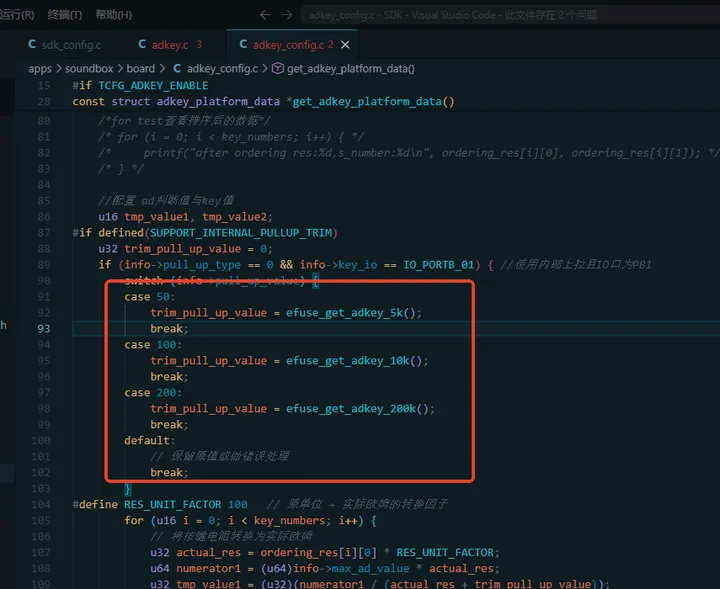Open the 帮助(H) menu

(x=113, y=15)
